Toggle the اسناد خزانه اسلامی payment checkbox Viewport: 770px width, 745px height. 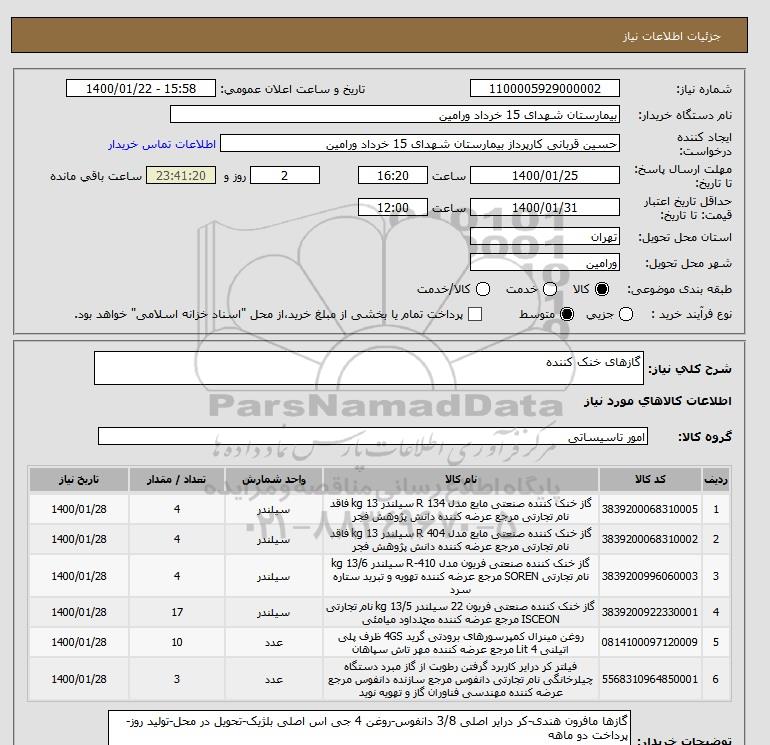click(x=475, y=314)
